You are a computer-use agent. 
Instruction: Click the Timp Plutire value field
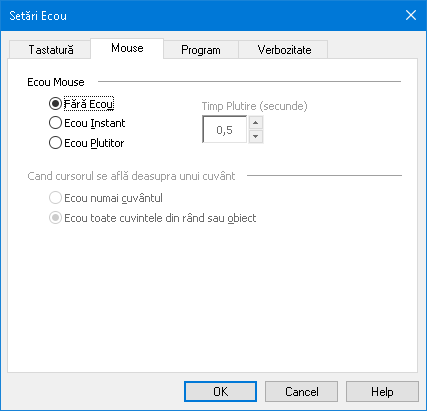[x=225, y=129]
